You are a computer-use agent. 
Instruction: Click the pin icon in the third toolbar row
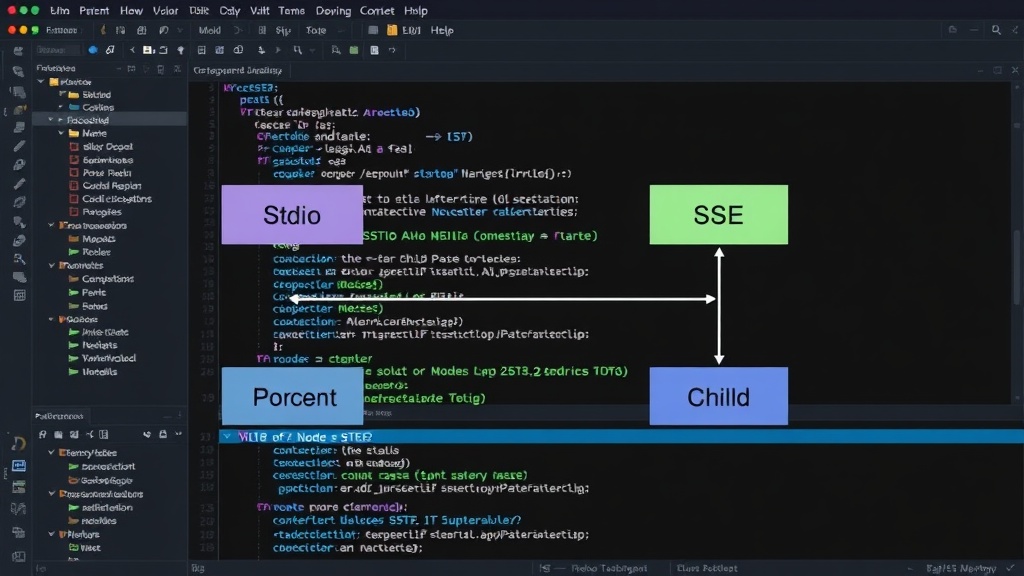pyautogui.click(x=181, y=50)
